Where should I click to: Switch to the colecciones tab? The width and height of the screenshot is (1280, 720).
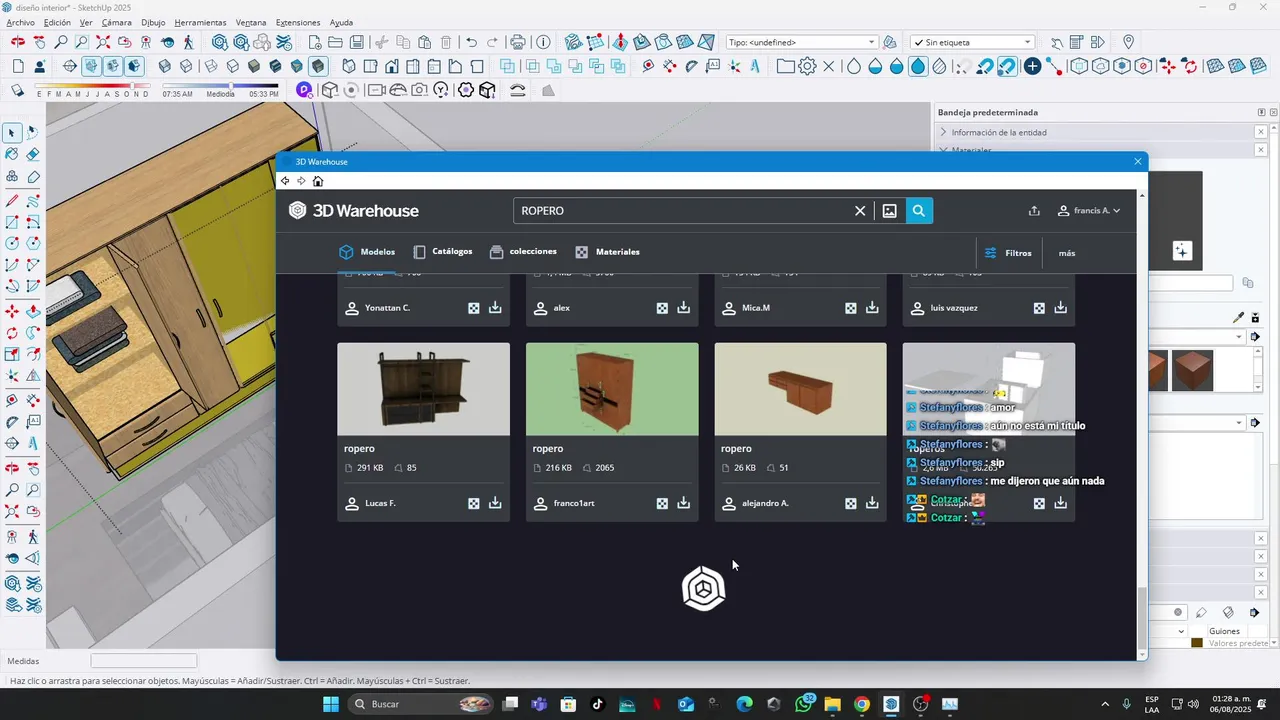tap(524, 252)
